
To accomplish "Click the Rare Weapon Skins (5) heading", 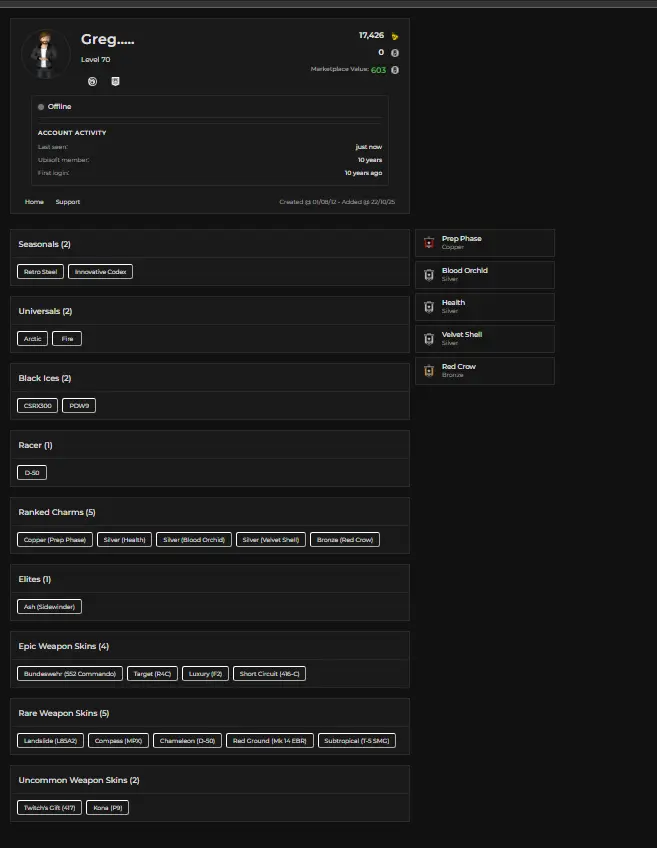I will pyautogui.click(x=64, y=714).
